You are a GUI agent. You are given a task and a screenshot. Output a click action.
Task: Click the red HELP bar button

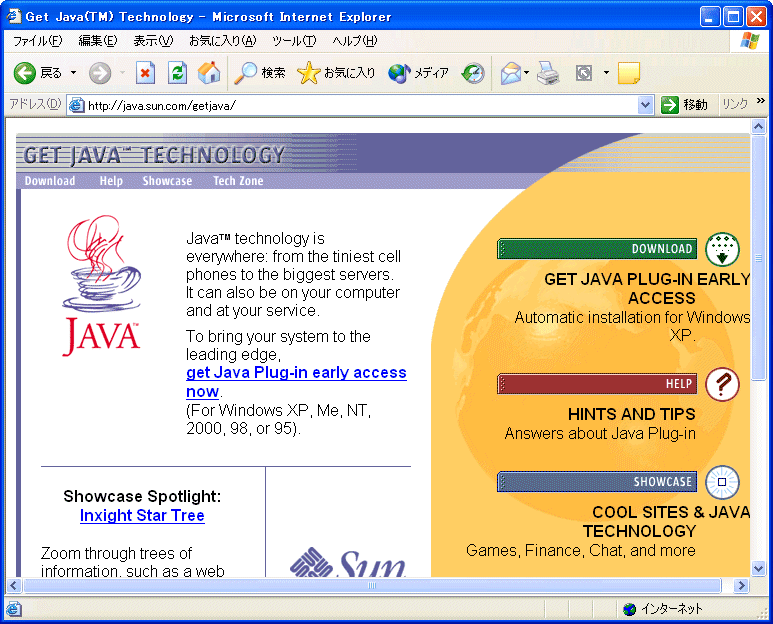tap(597, 383)
